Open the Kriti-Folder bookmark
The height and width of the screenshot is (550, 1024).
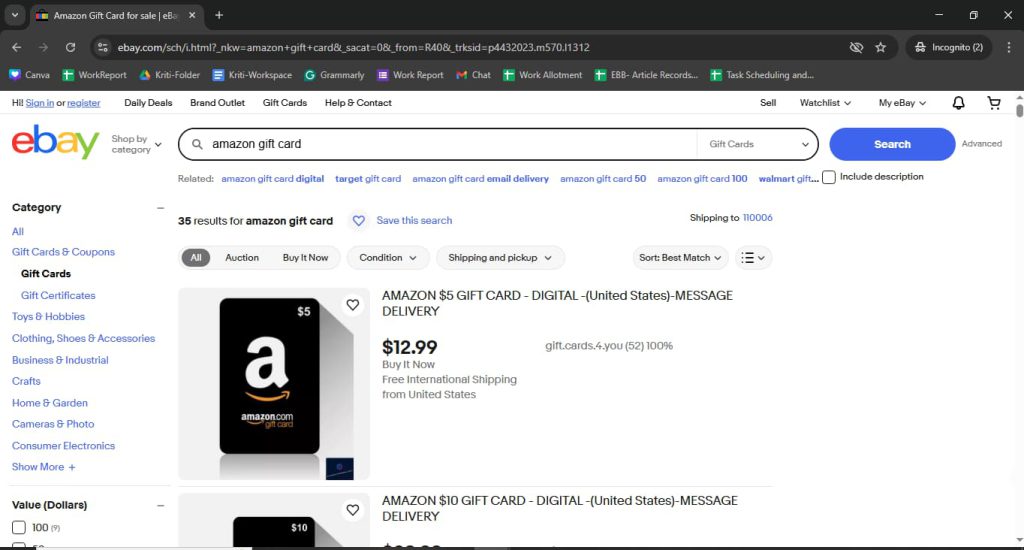[170, 75]
